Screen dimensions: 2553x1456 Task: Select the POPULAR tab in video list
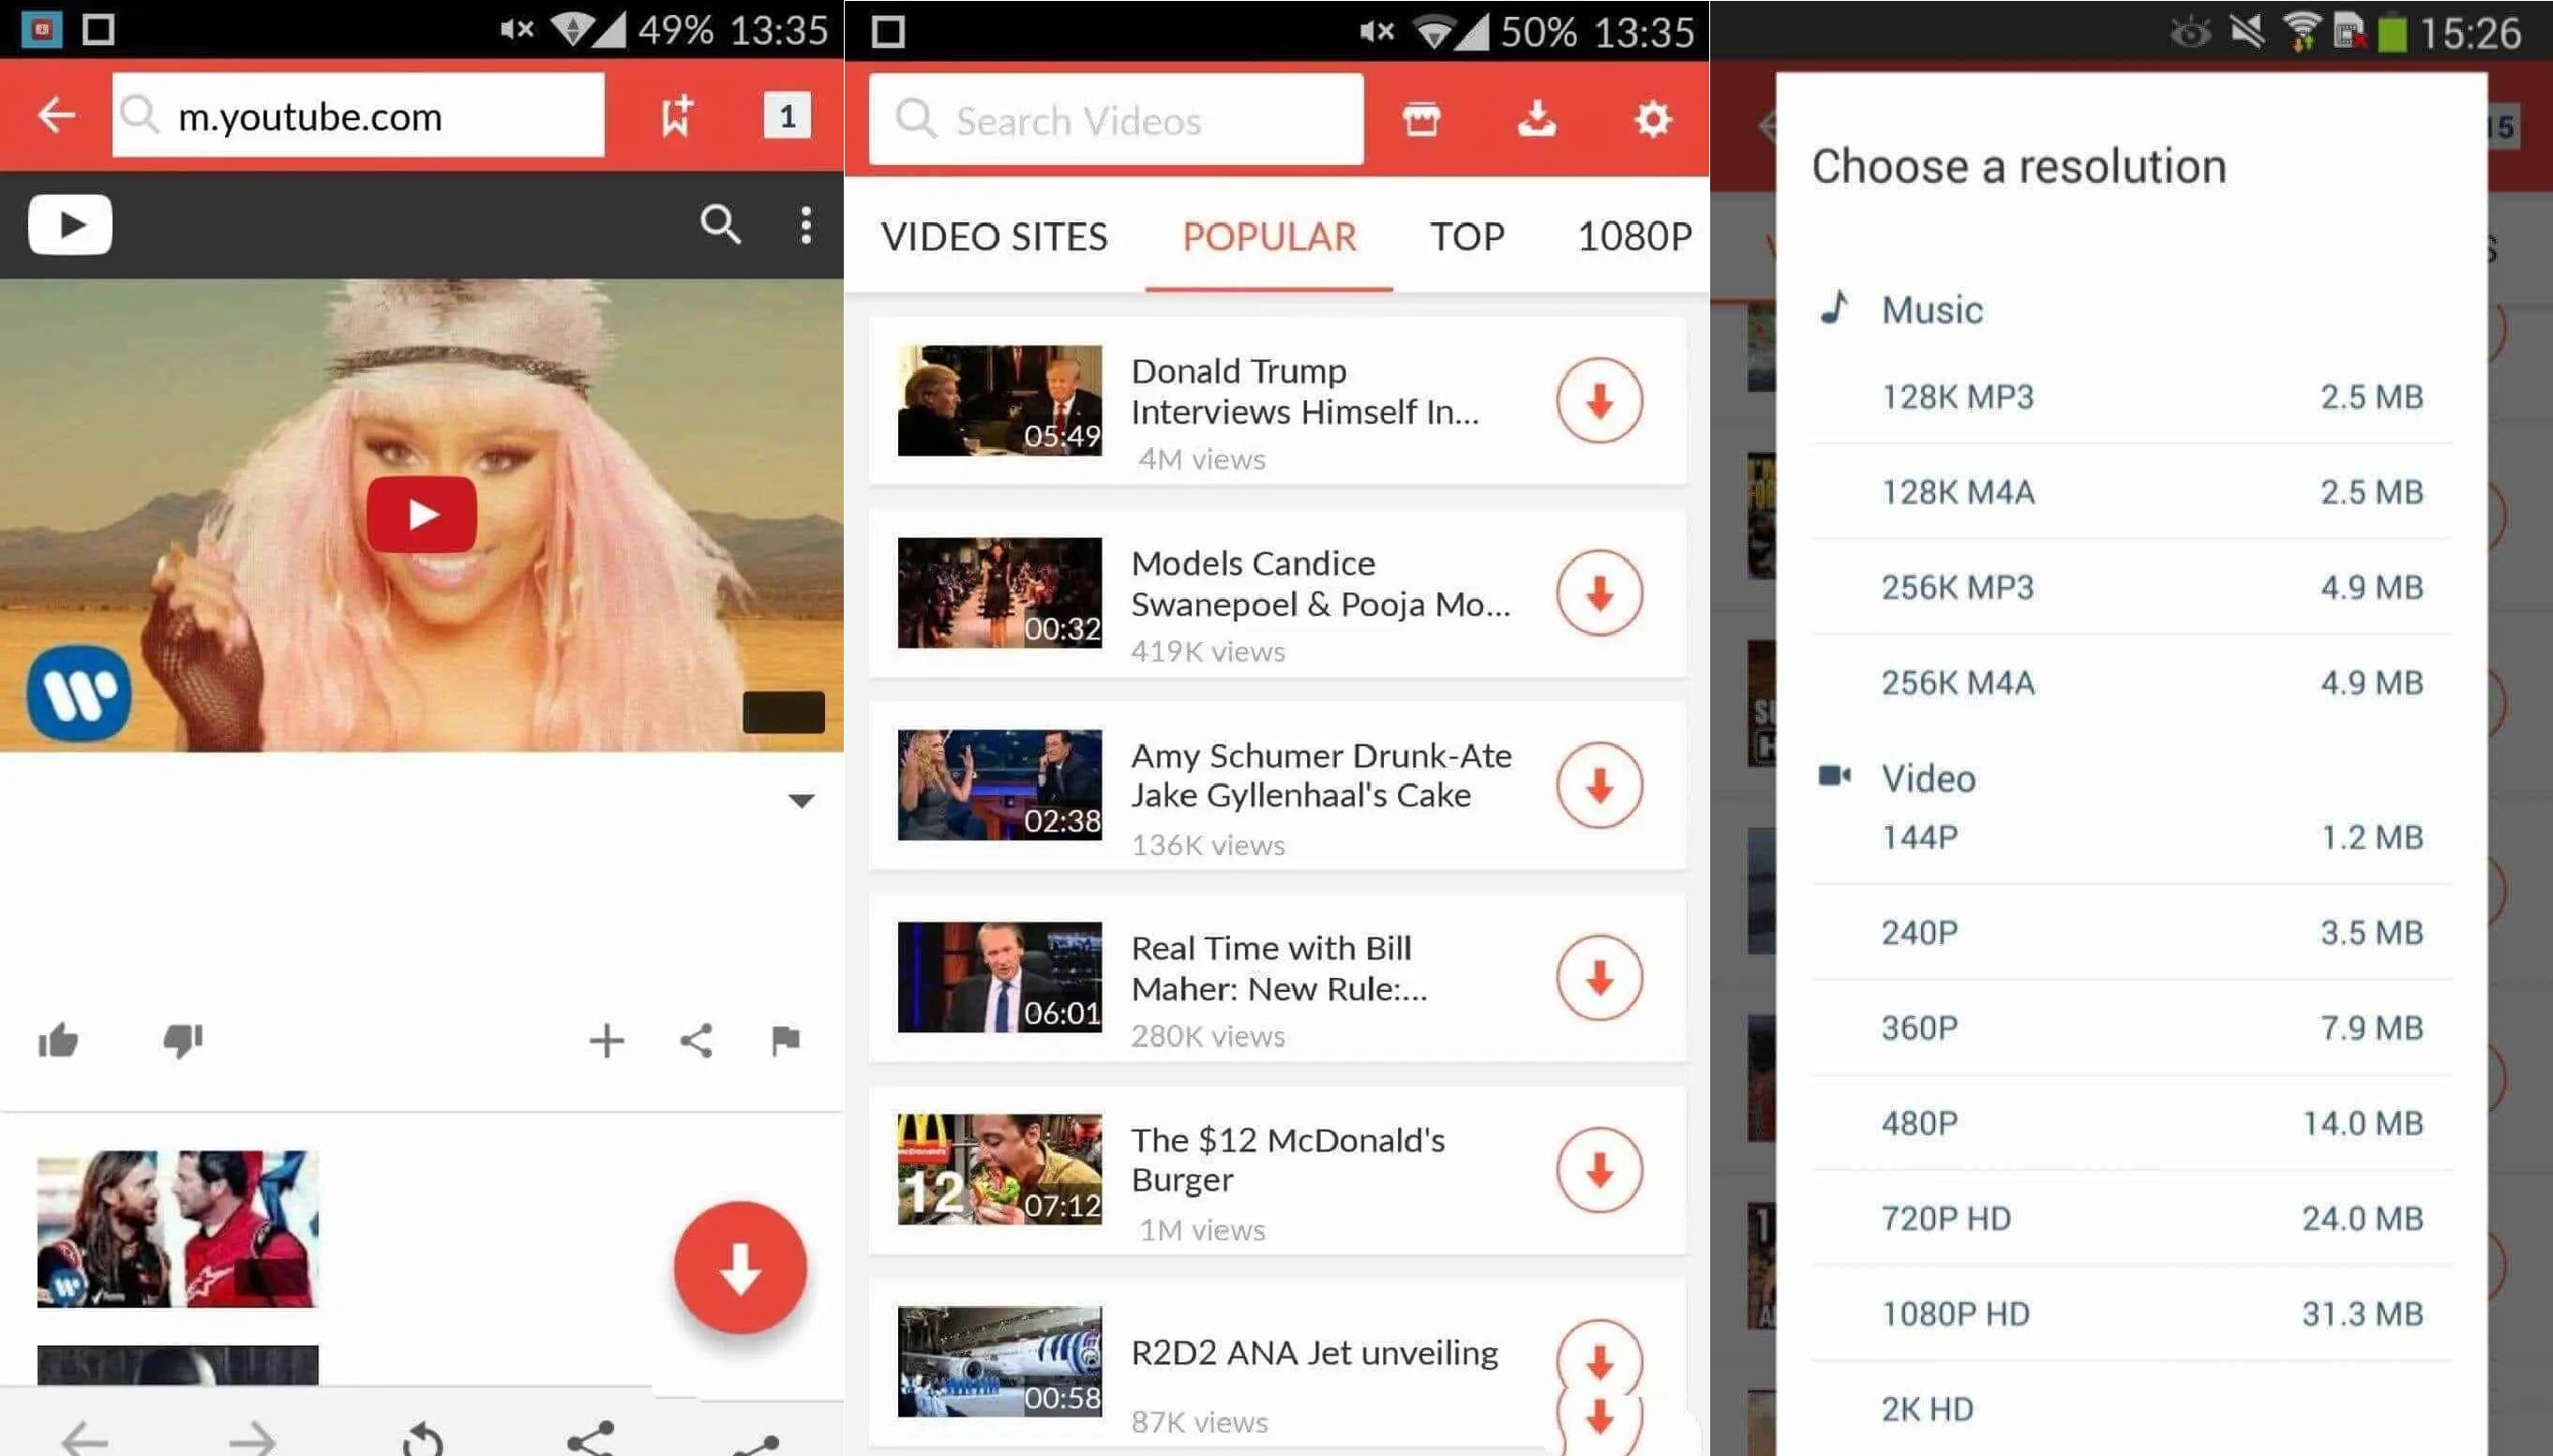pyautogui.click(x=1266, y=237)
